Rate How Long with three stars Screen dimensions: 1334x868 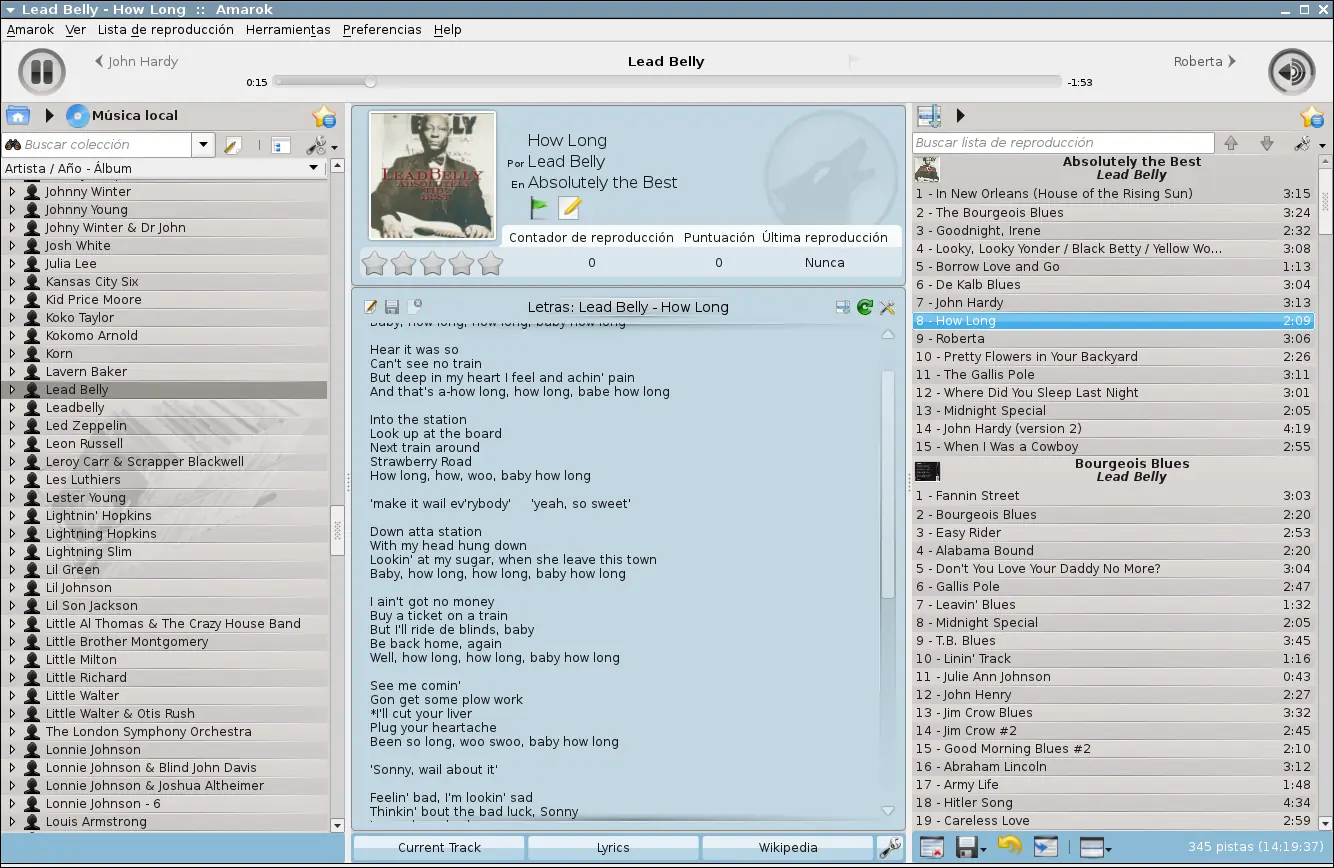click(432, 263)
